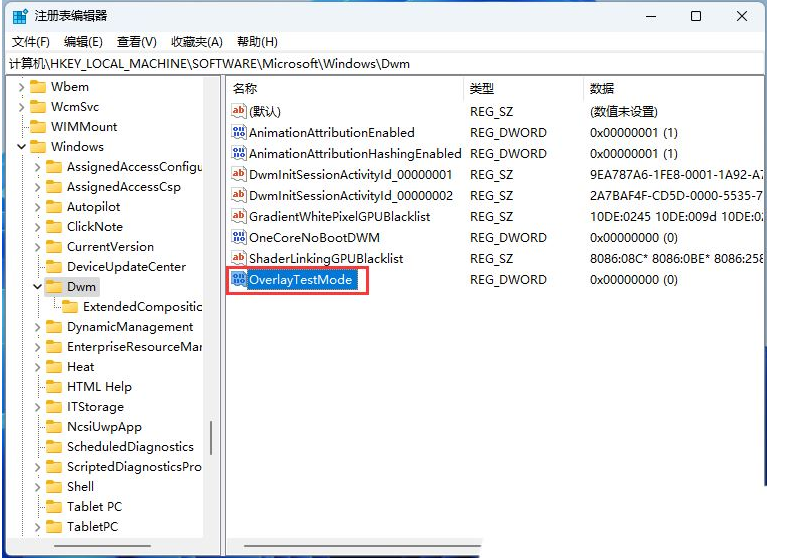Collapse the Windows tree node
Screen dimensions: 799x558
click(21, 147)
